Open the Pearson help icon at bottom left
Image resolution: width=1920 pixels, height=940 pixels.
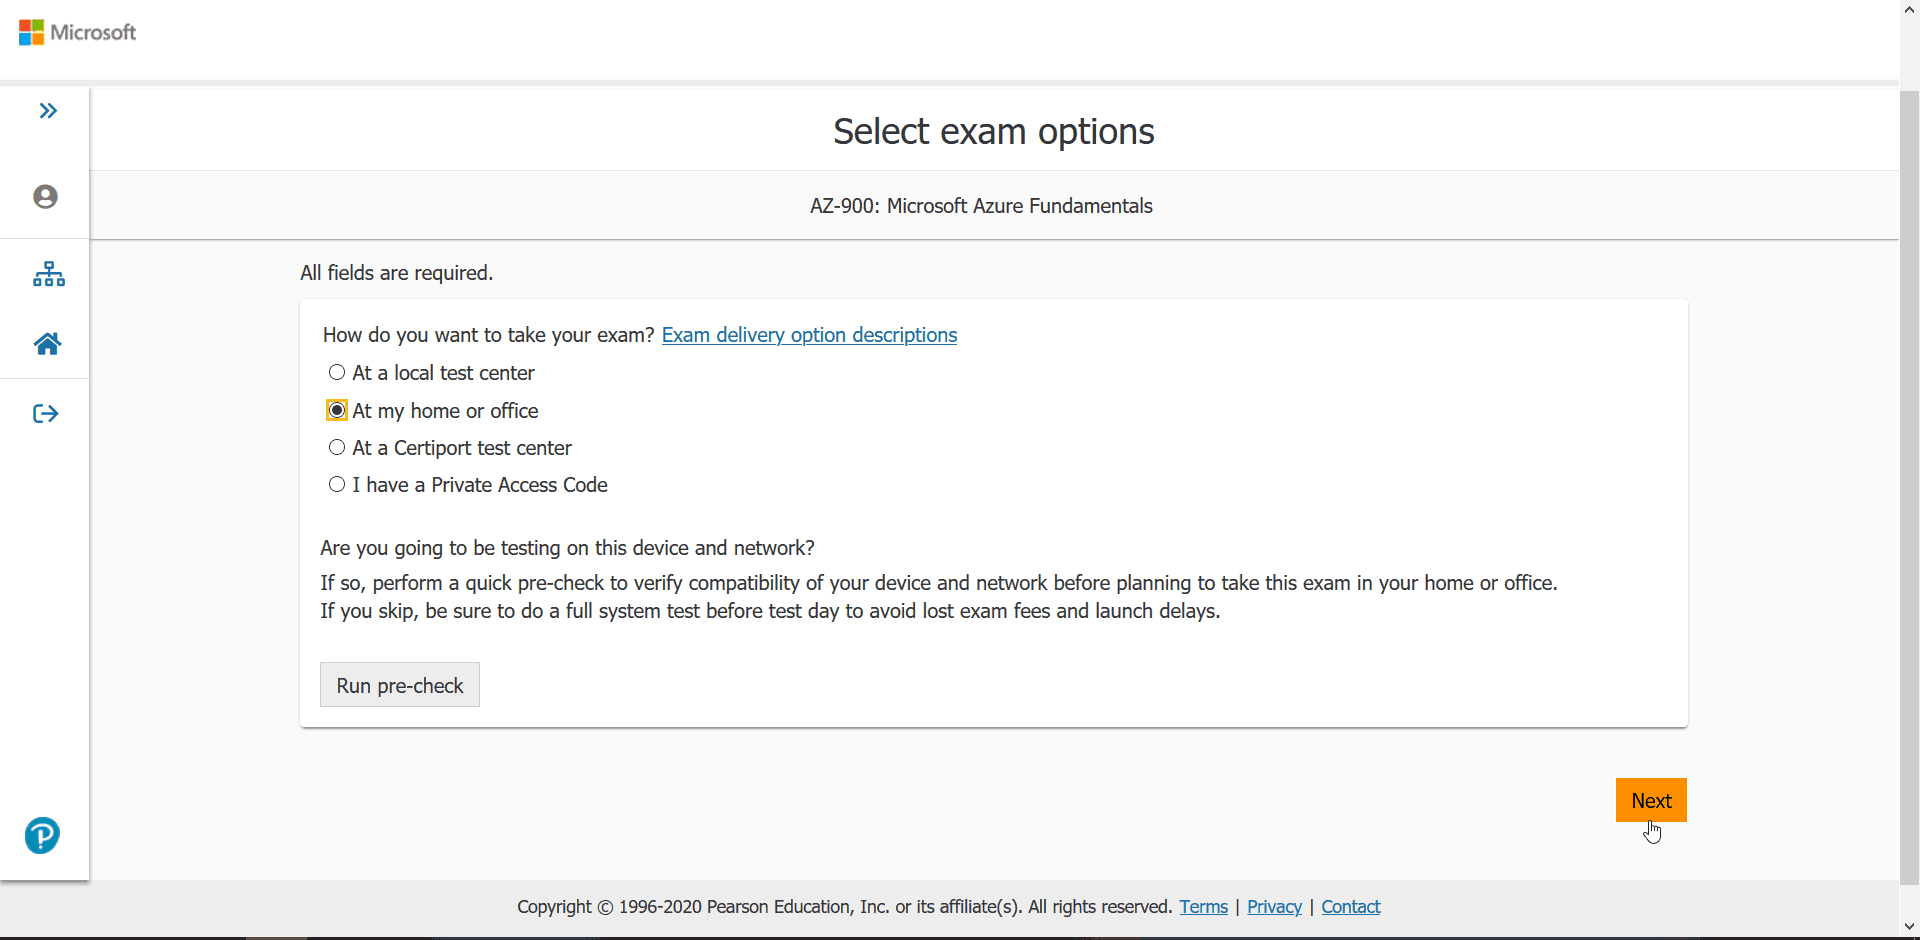[x=41, y=835]
